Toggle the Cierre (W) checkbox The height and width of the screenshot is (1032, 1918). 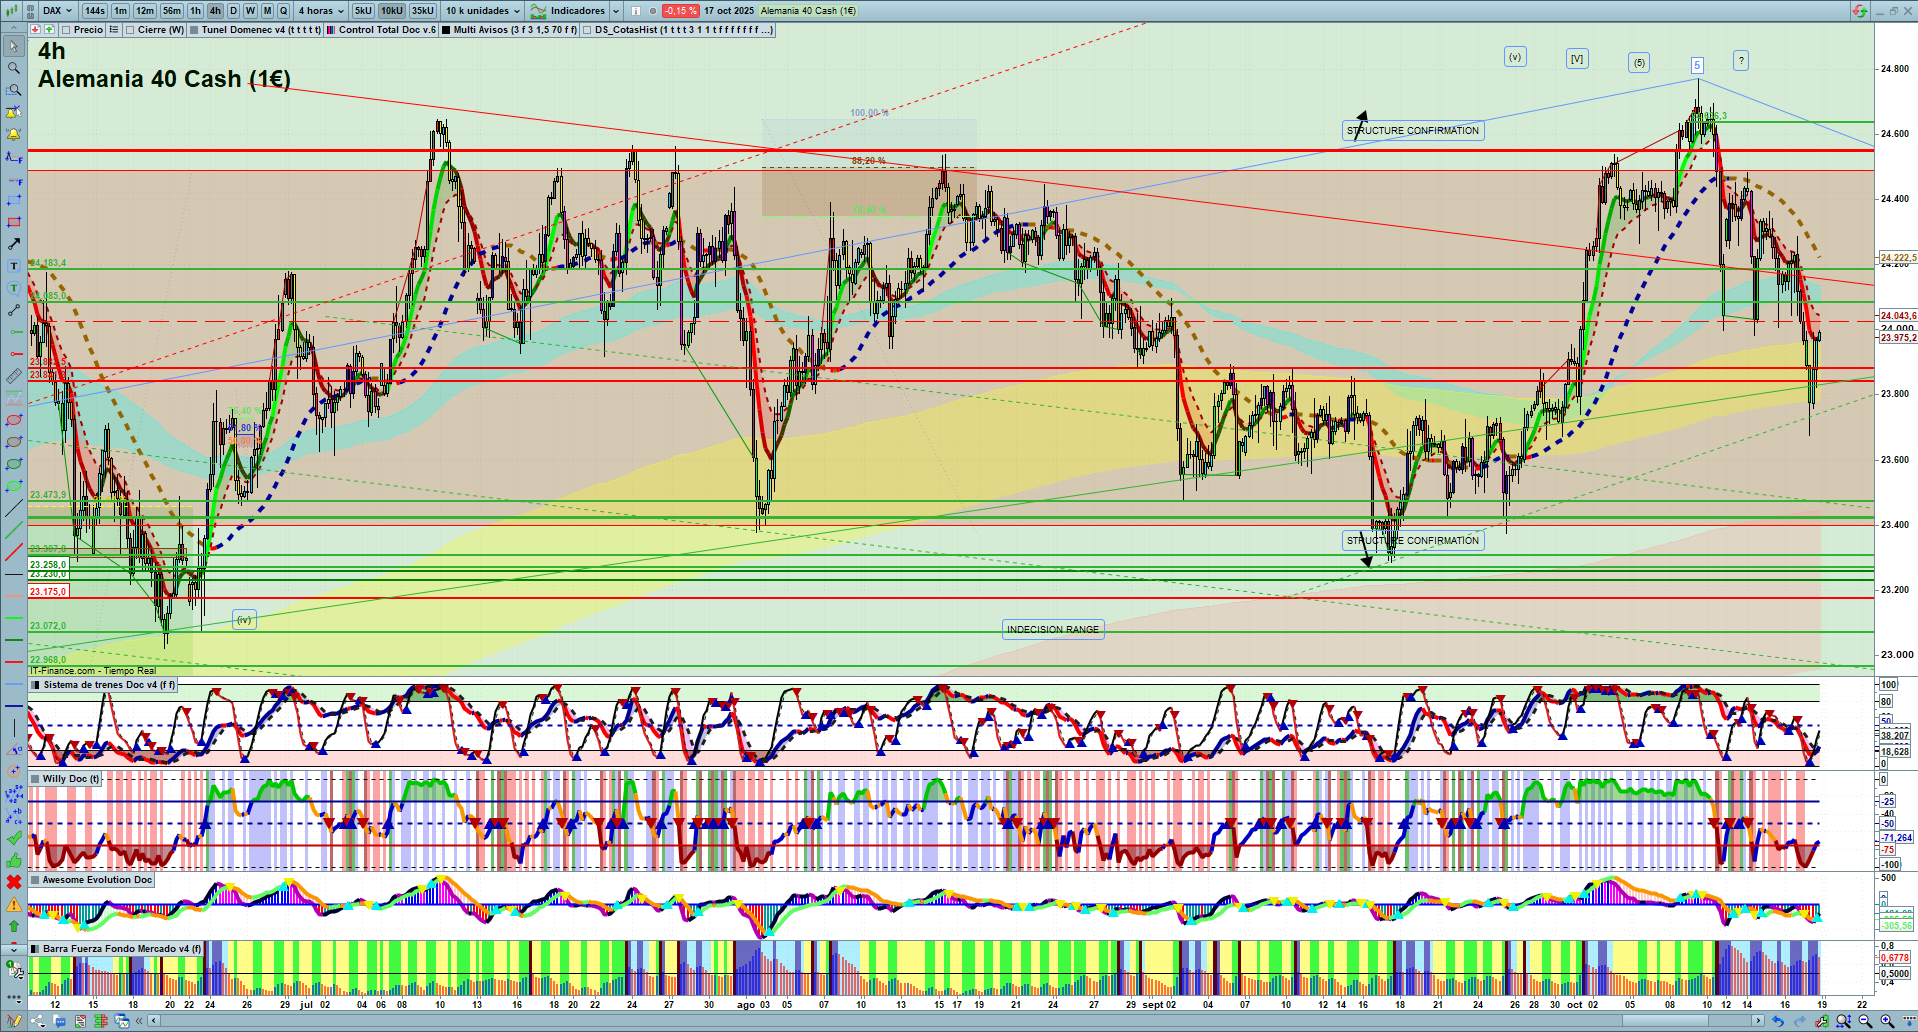(130, 30)
